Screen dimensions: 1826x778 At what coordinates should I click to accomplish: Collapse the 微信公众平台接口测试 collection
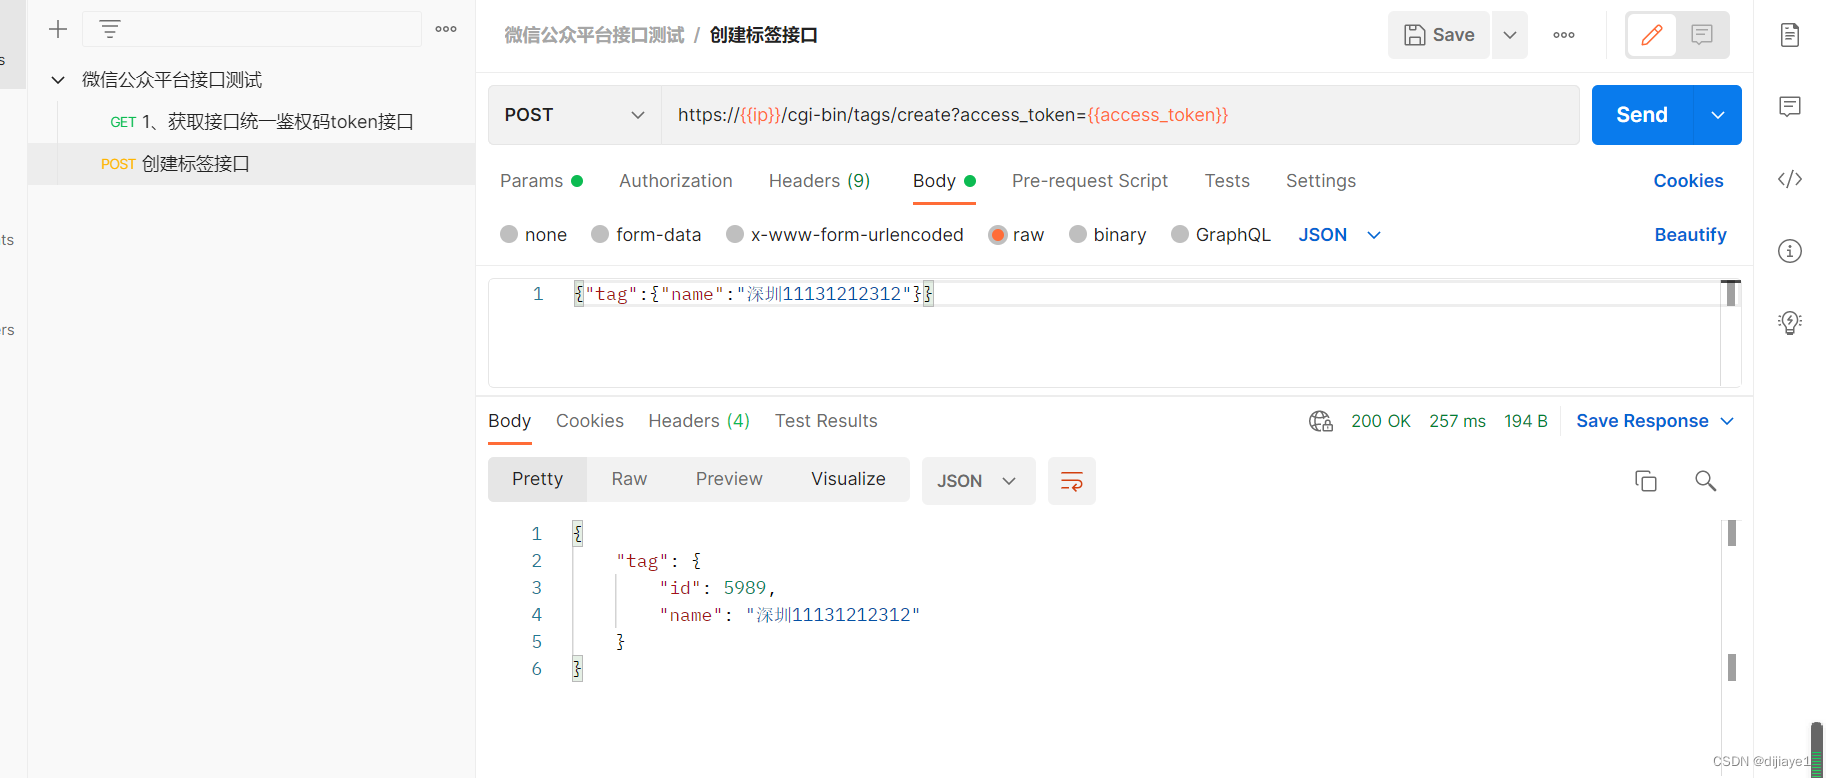[58, 80]
